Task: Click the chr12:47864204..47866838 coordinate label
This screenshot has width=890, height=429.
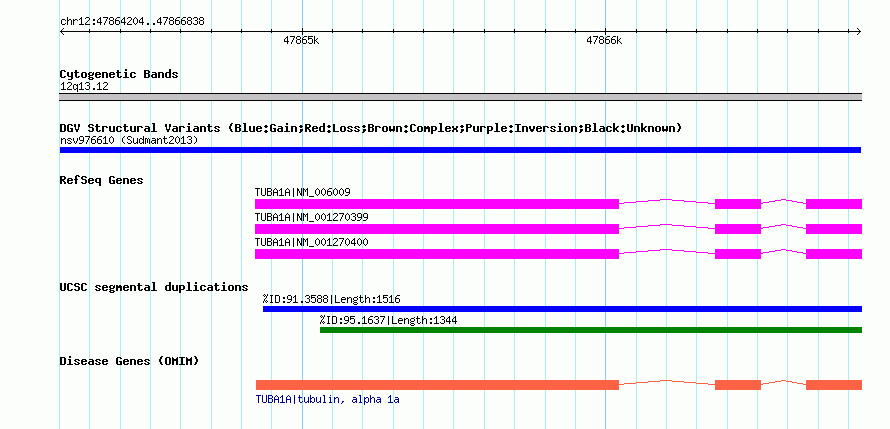Action: (x=132, y=22)
